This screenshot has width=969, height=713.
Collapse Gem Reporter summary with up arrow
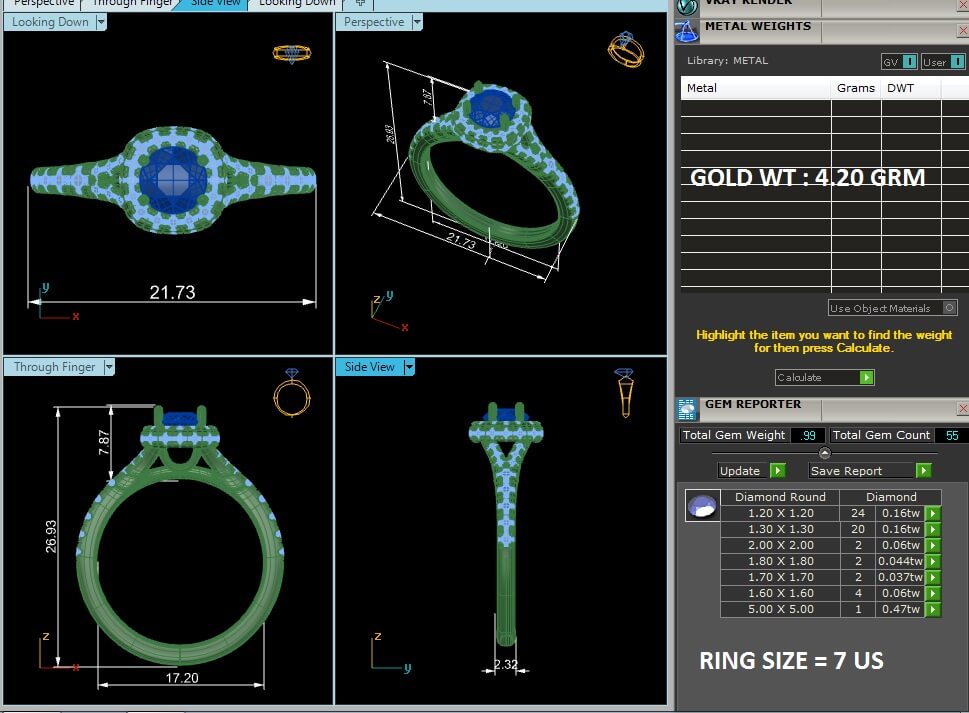coord(824,453)
